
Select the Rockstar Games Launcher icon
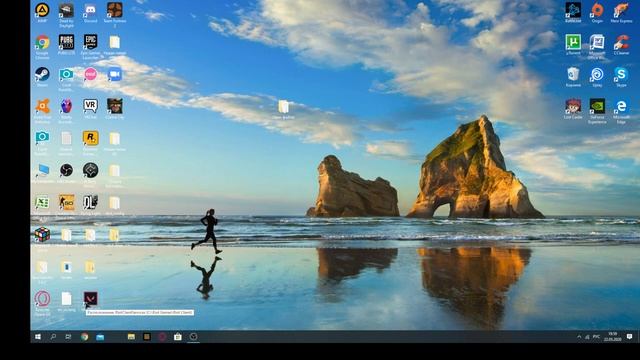(x=90, y=138)
